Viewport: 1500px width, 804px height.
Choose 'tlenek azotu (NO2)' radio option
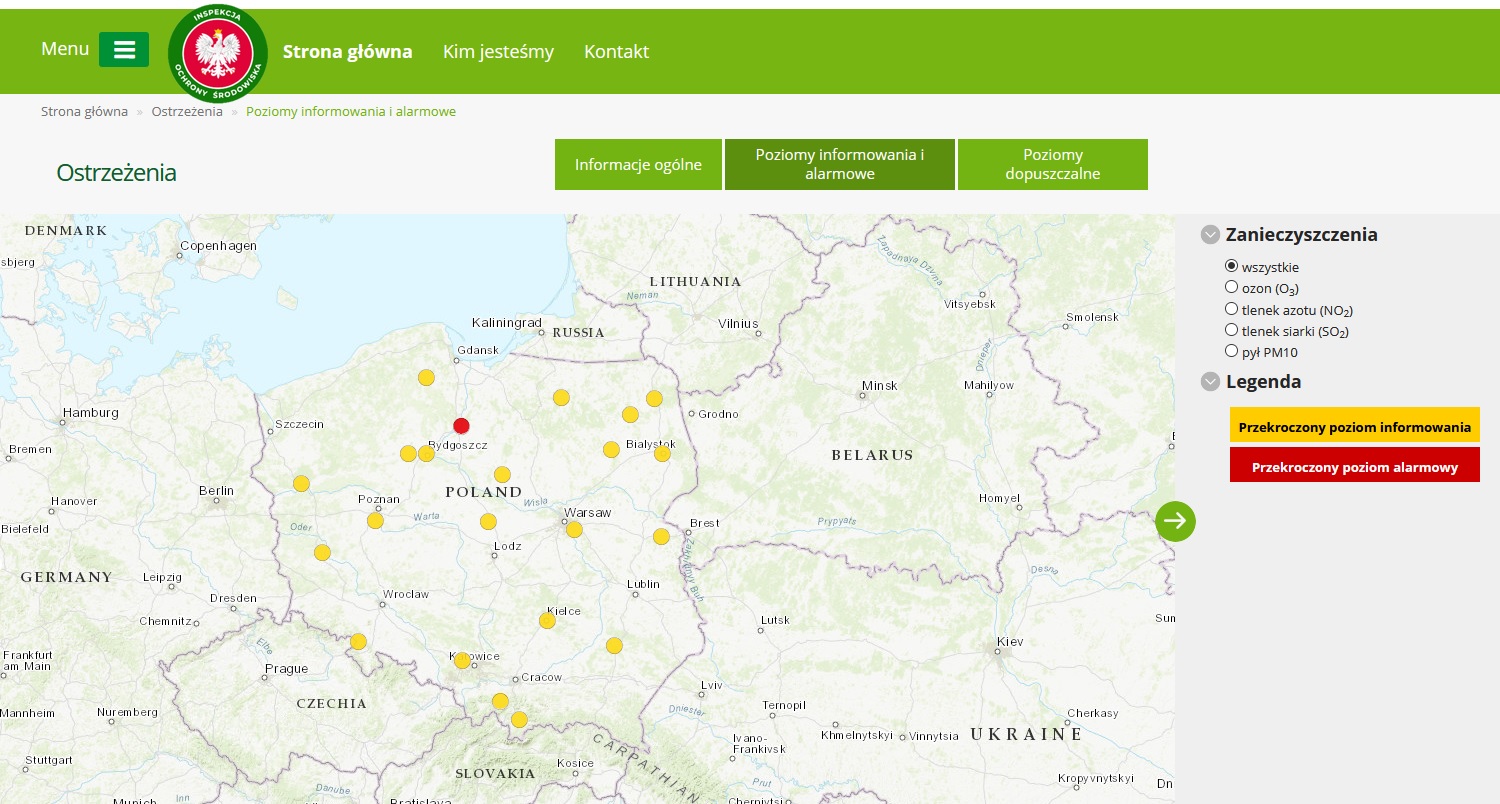pos(1232,309)
